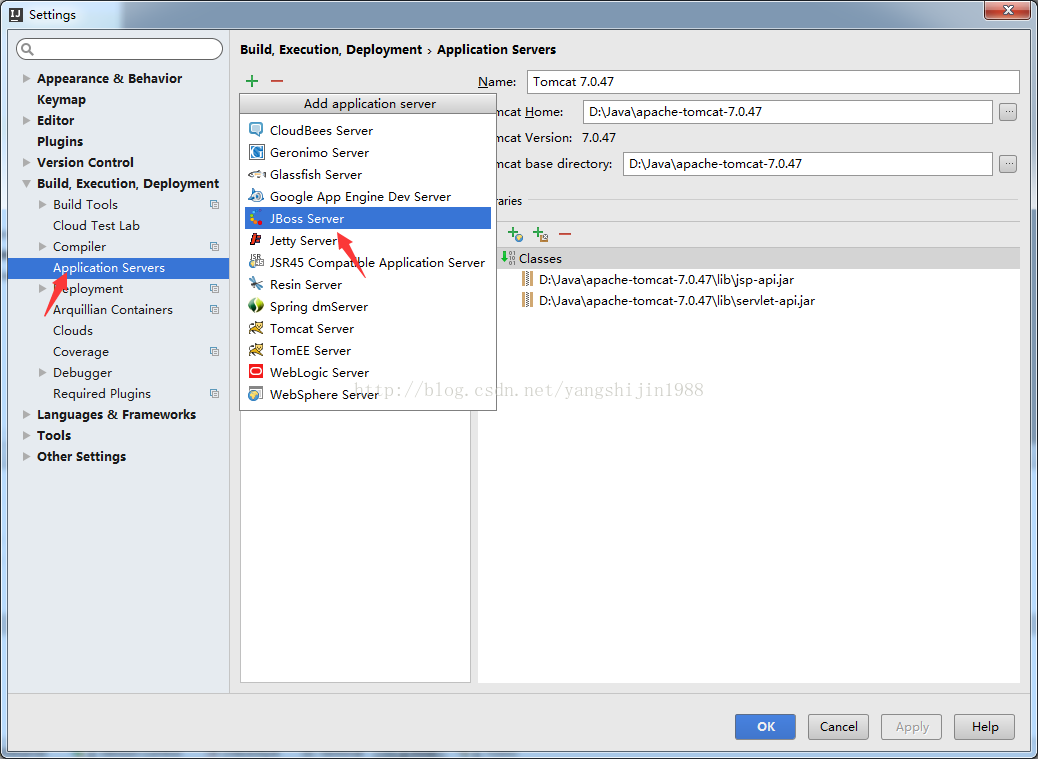The height and width of the screenshot is (759, 1038).
Task: Click the CloudBees Server icon
Action: 256,130
